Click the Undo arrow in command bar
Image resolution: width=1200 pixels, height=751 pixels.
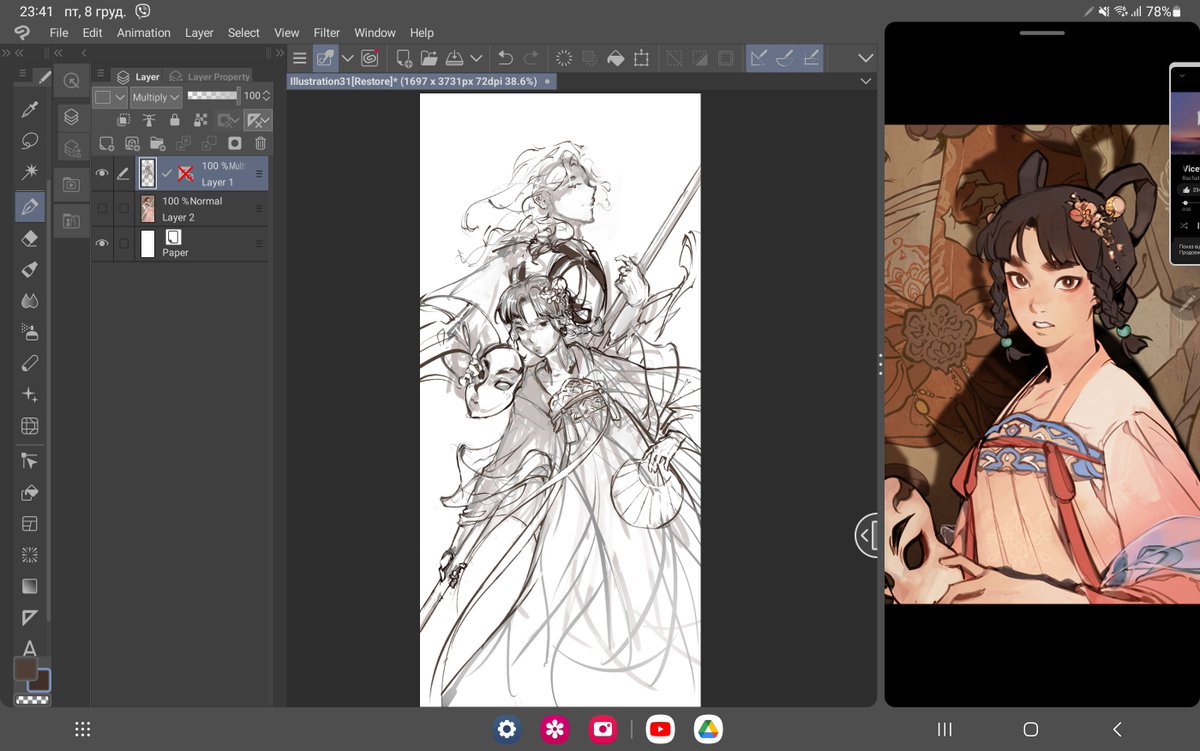pyautogui.click(x=506, y=58)
